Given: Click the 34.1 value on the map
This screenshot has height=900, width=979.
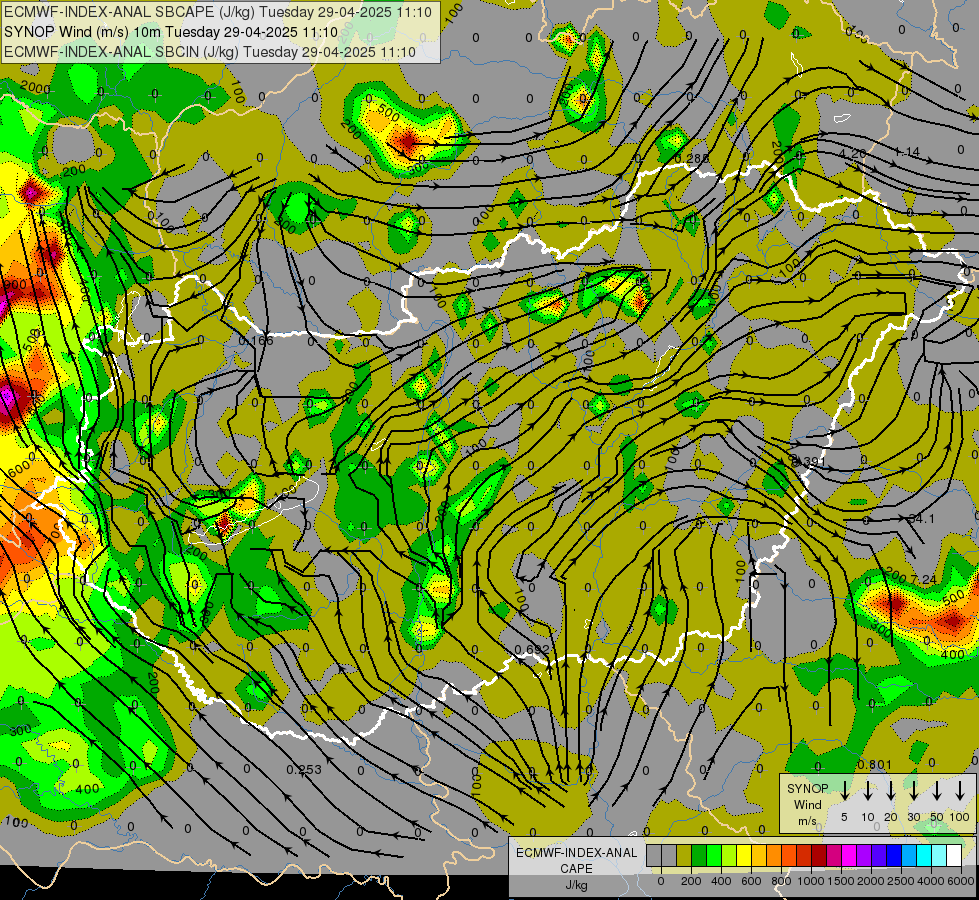Looking at the screenshot, I should point(921,518).
